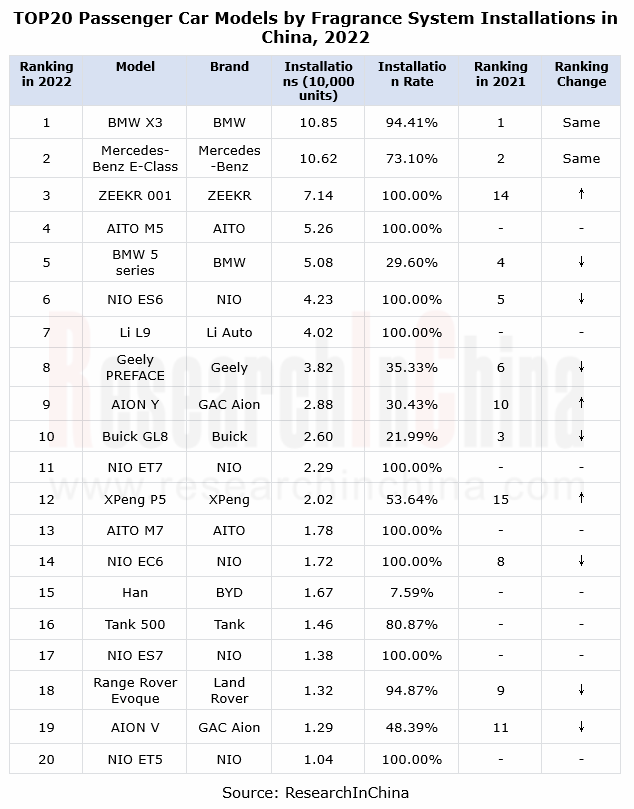The width and height of the screenshot is (634, 809).
Task: Click the Brand column header
Action: pyautogui.click(x=229, y=67)
